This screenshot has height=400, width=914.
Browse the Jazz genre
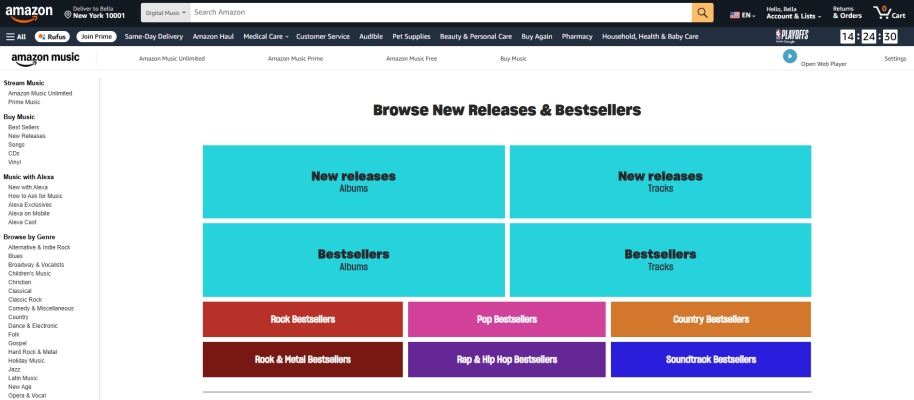click(14, 370)
